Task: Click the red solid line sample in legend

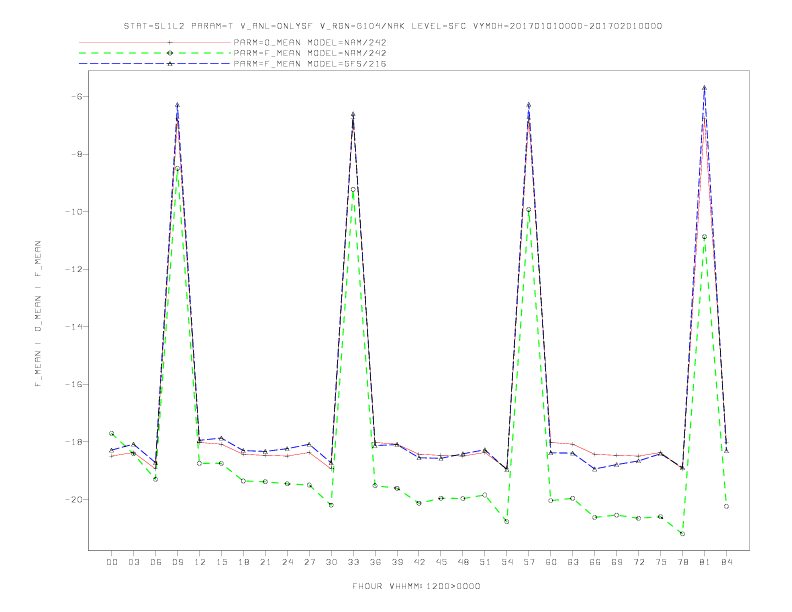Action: click(155, 42)
